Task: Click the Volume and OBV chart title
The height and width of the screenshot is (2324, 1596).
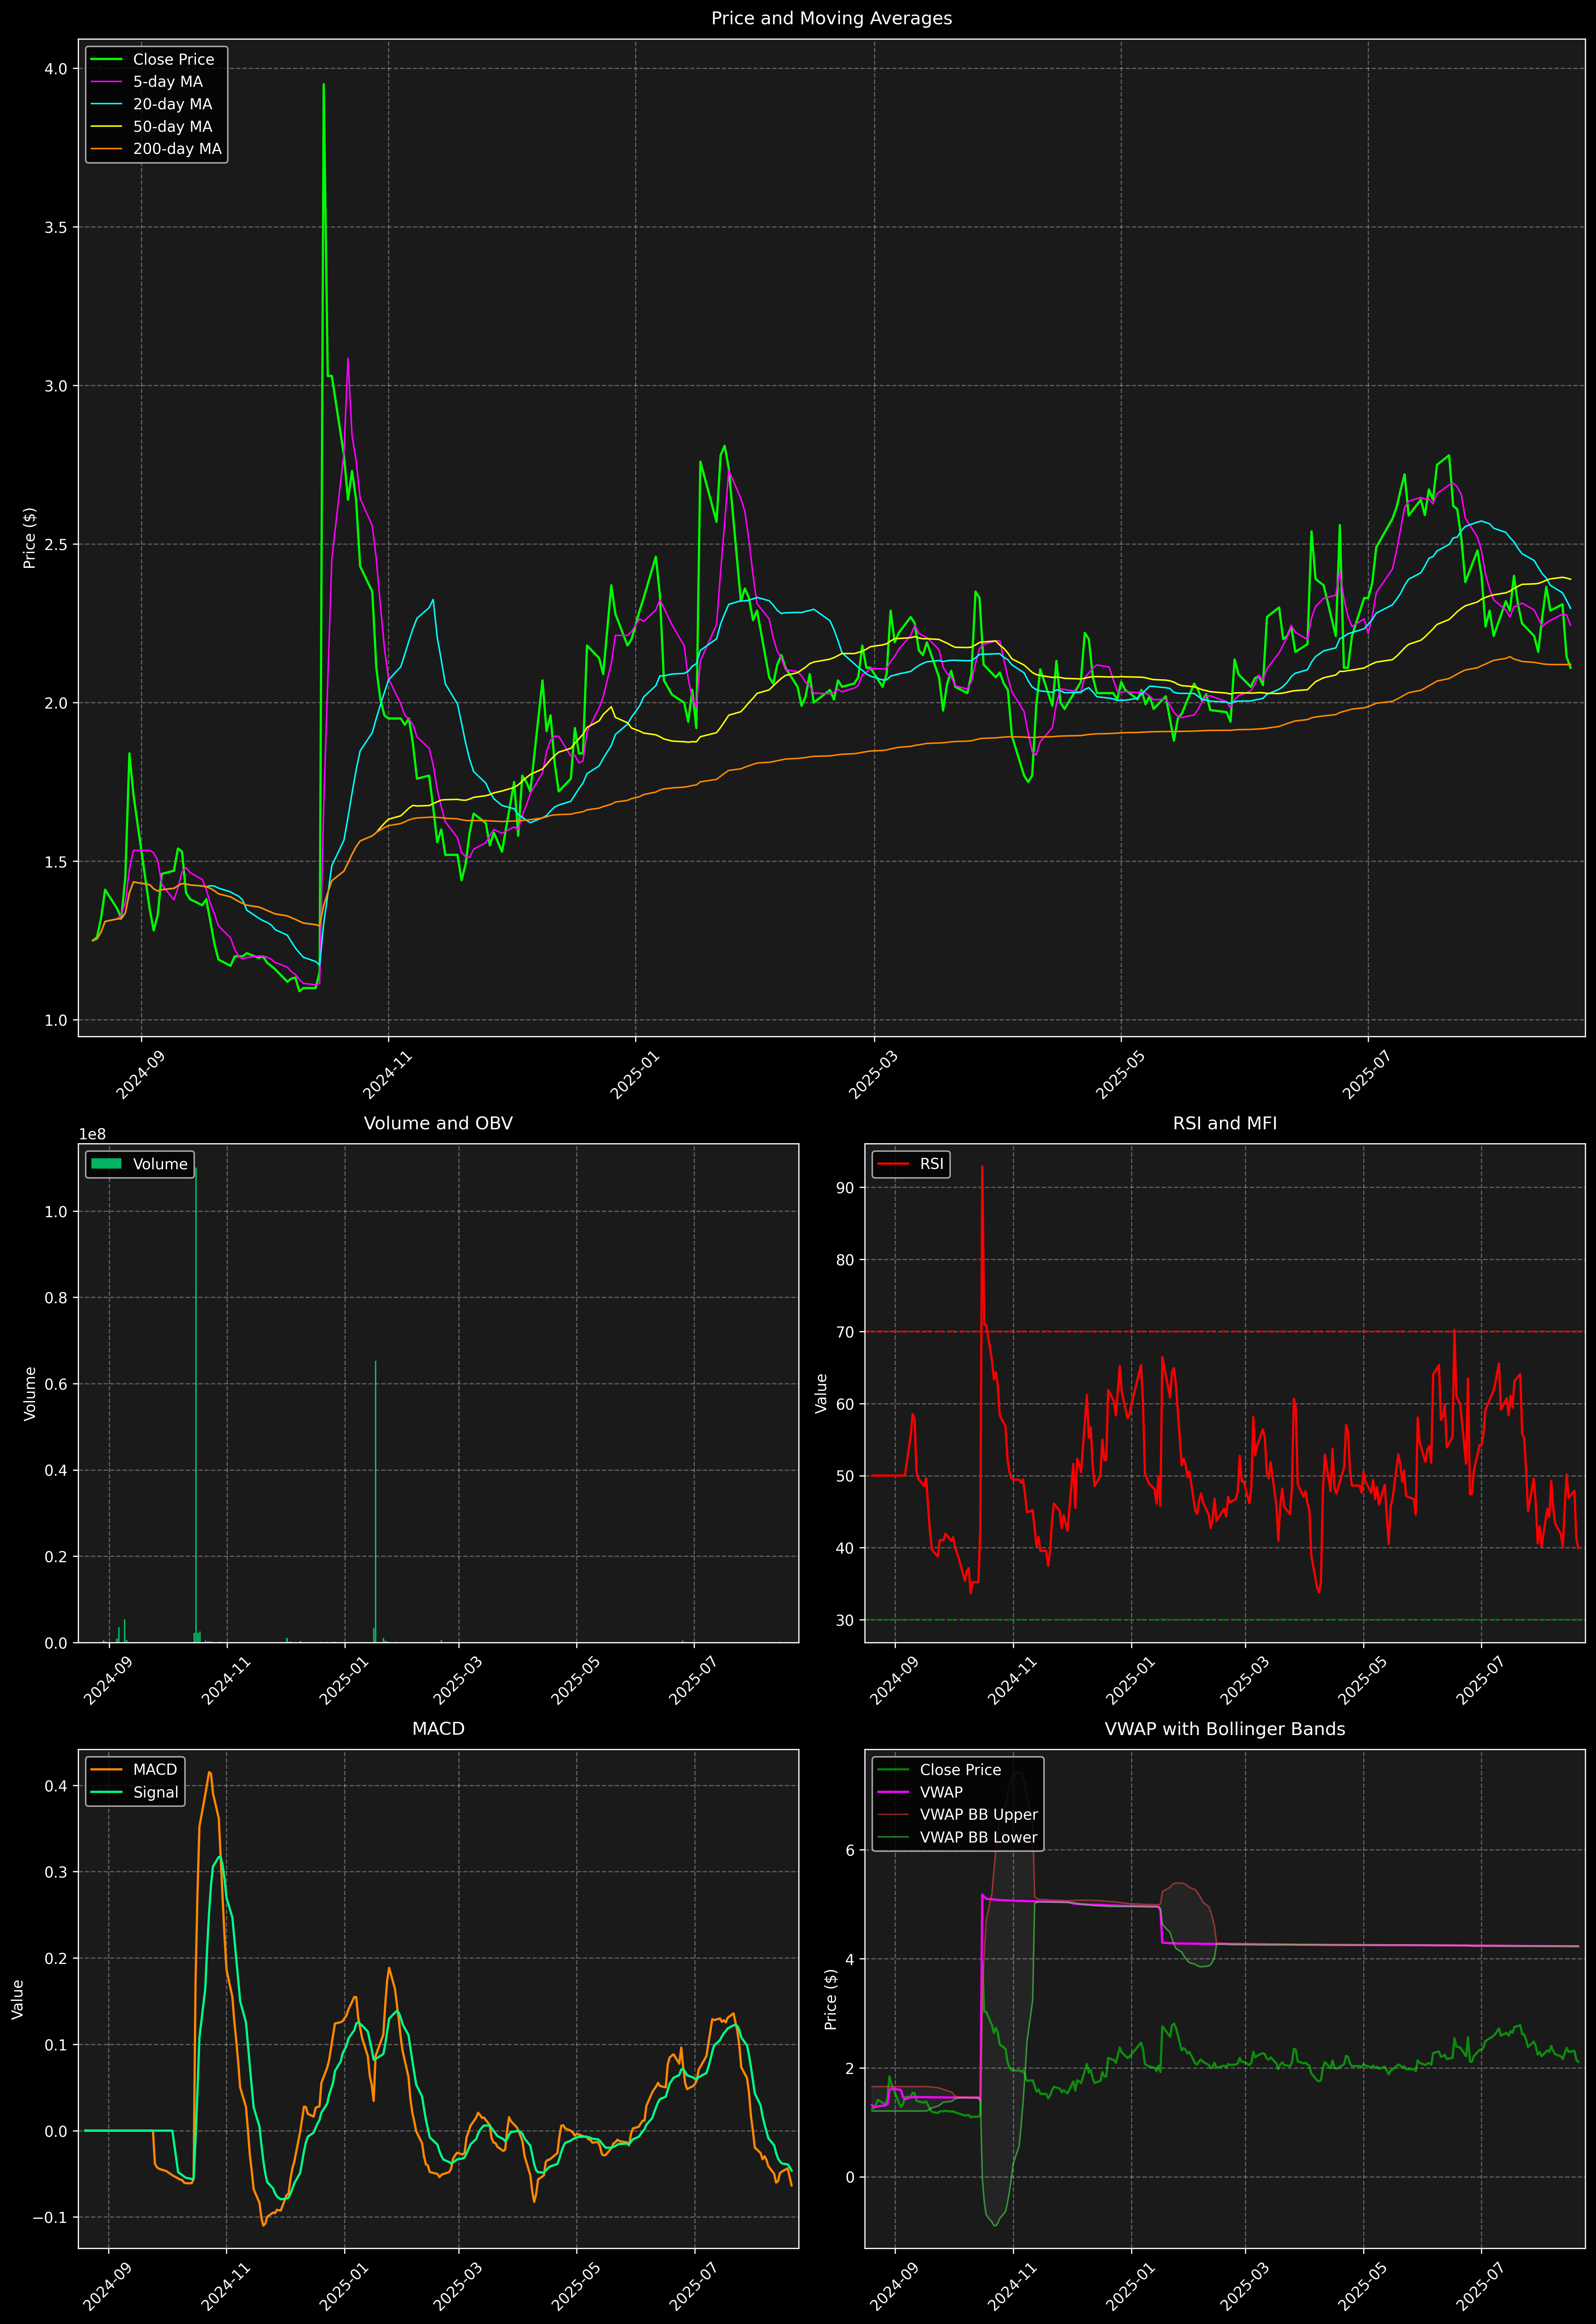Action: (438, 1123)
